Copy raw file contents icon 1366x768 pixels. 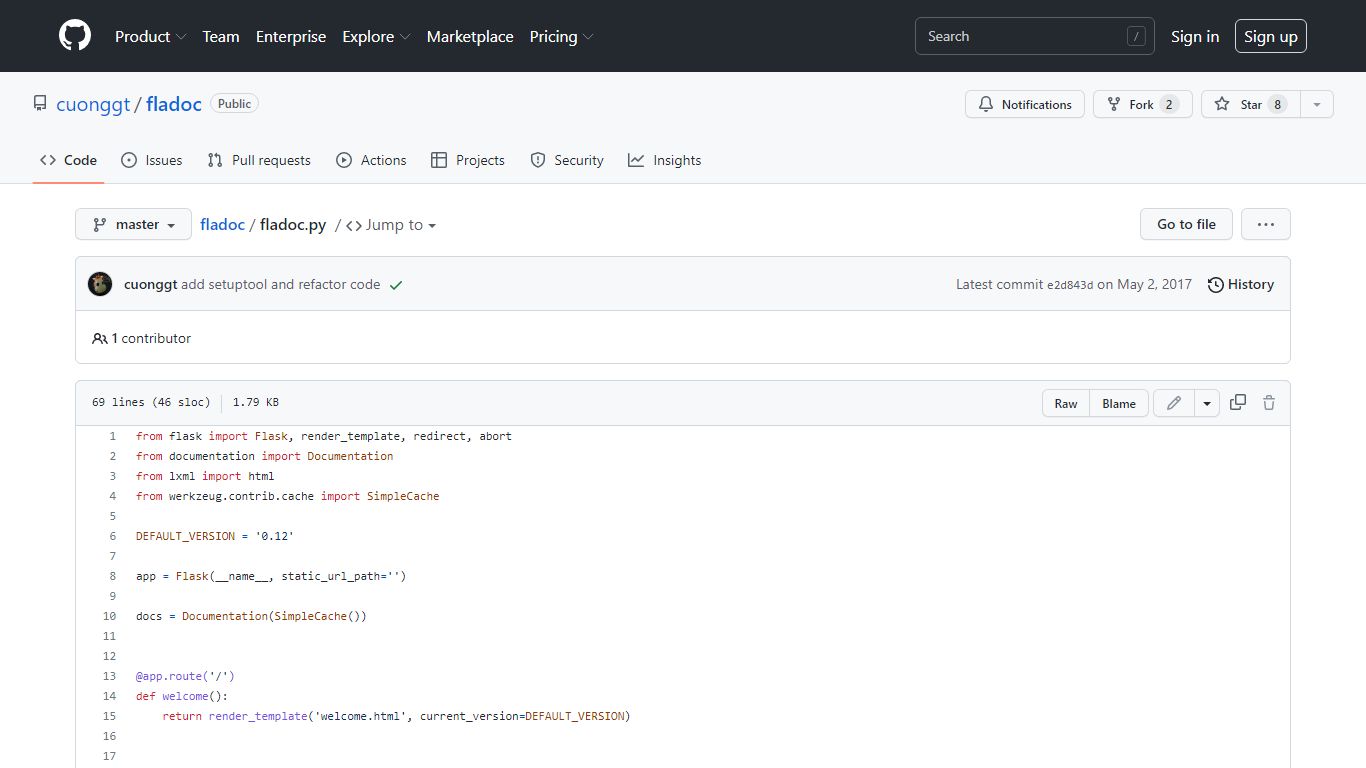point(1238,403)
